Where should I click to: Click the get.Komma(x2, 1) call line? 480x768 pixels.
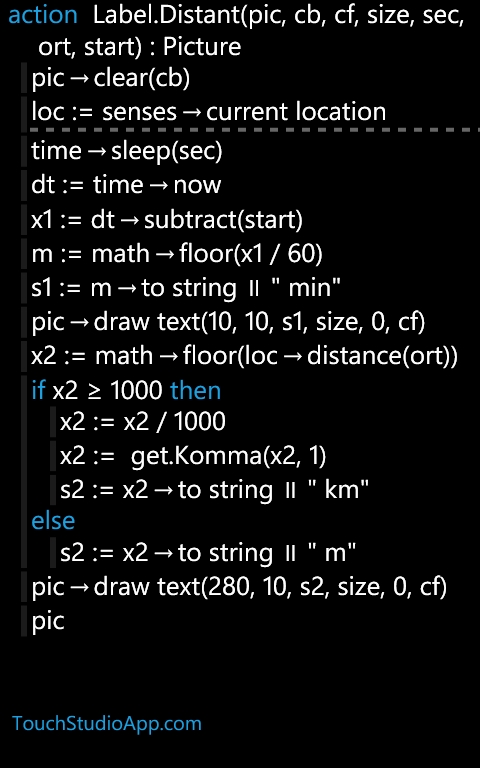click(193, 456)
